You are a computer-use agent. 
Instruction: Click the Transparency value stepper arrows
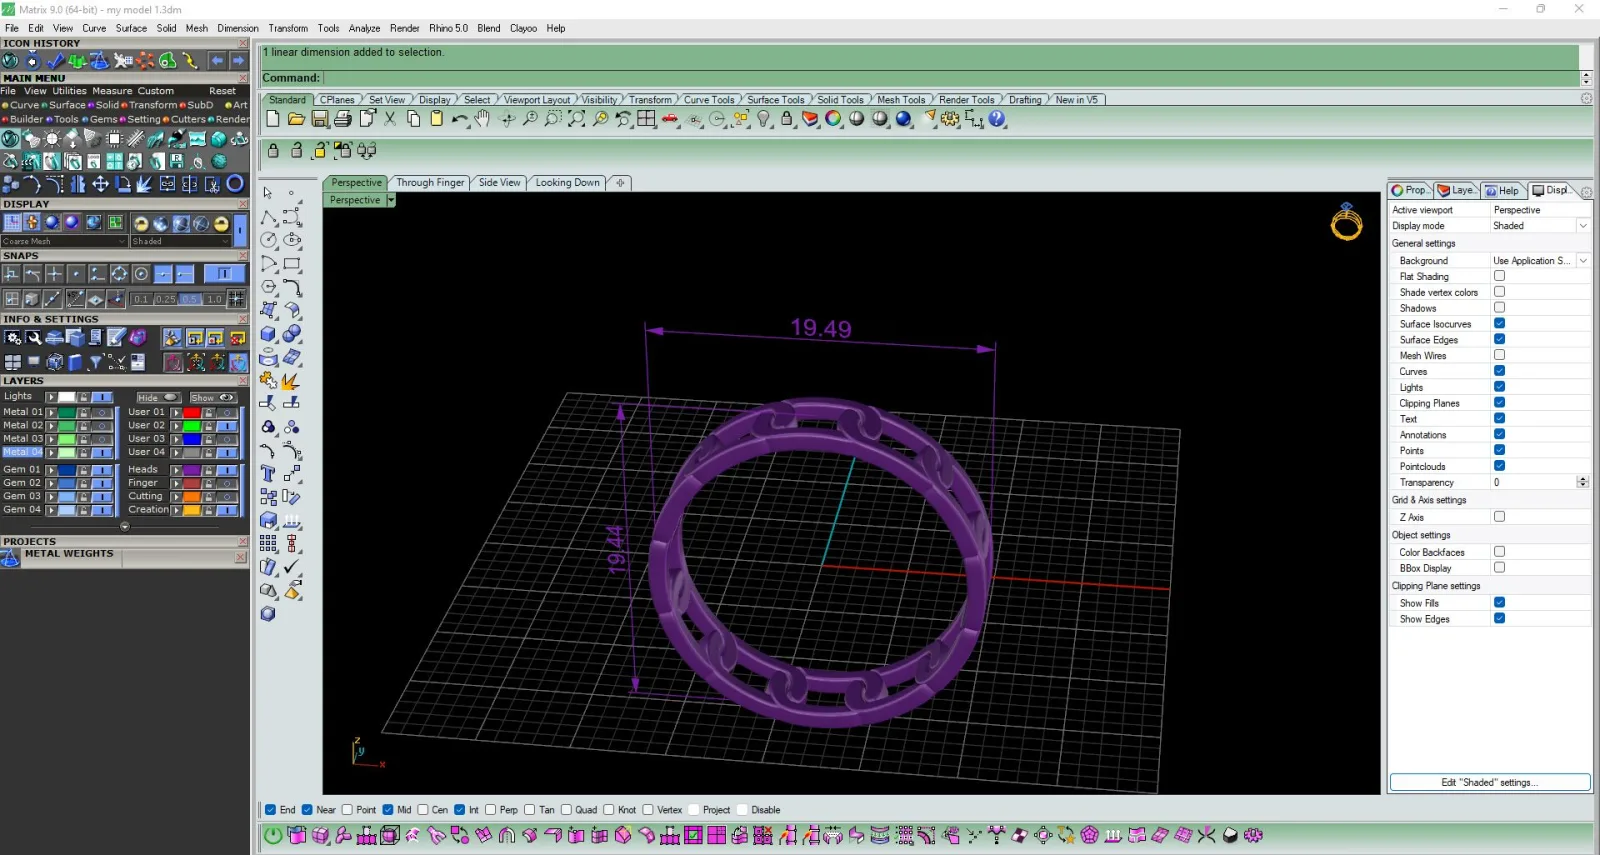point(1582,482)
